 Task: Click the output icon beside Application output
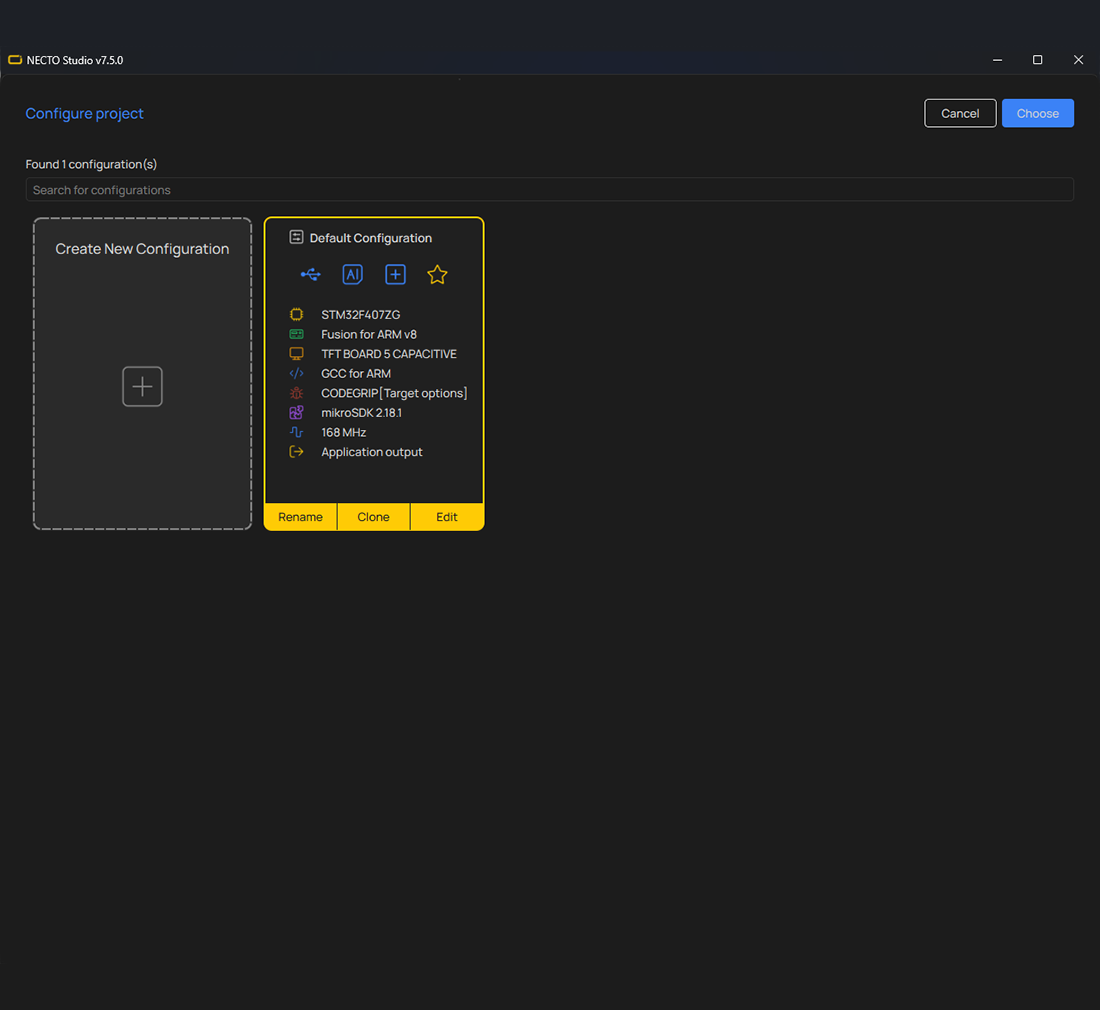point(297,452)
